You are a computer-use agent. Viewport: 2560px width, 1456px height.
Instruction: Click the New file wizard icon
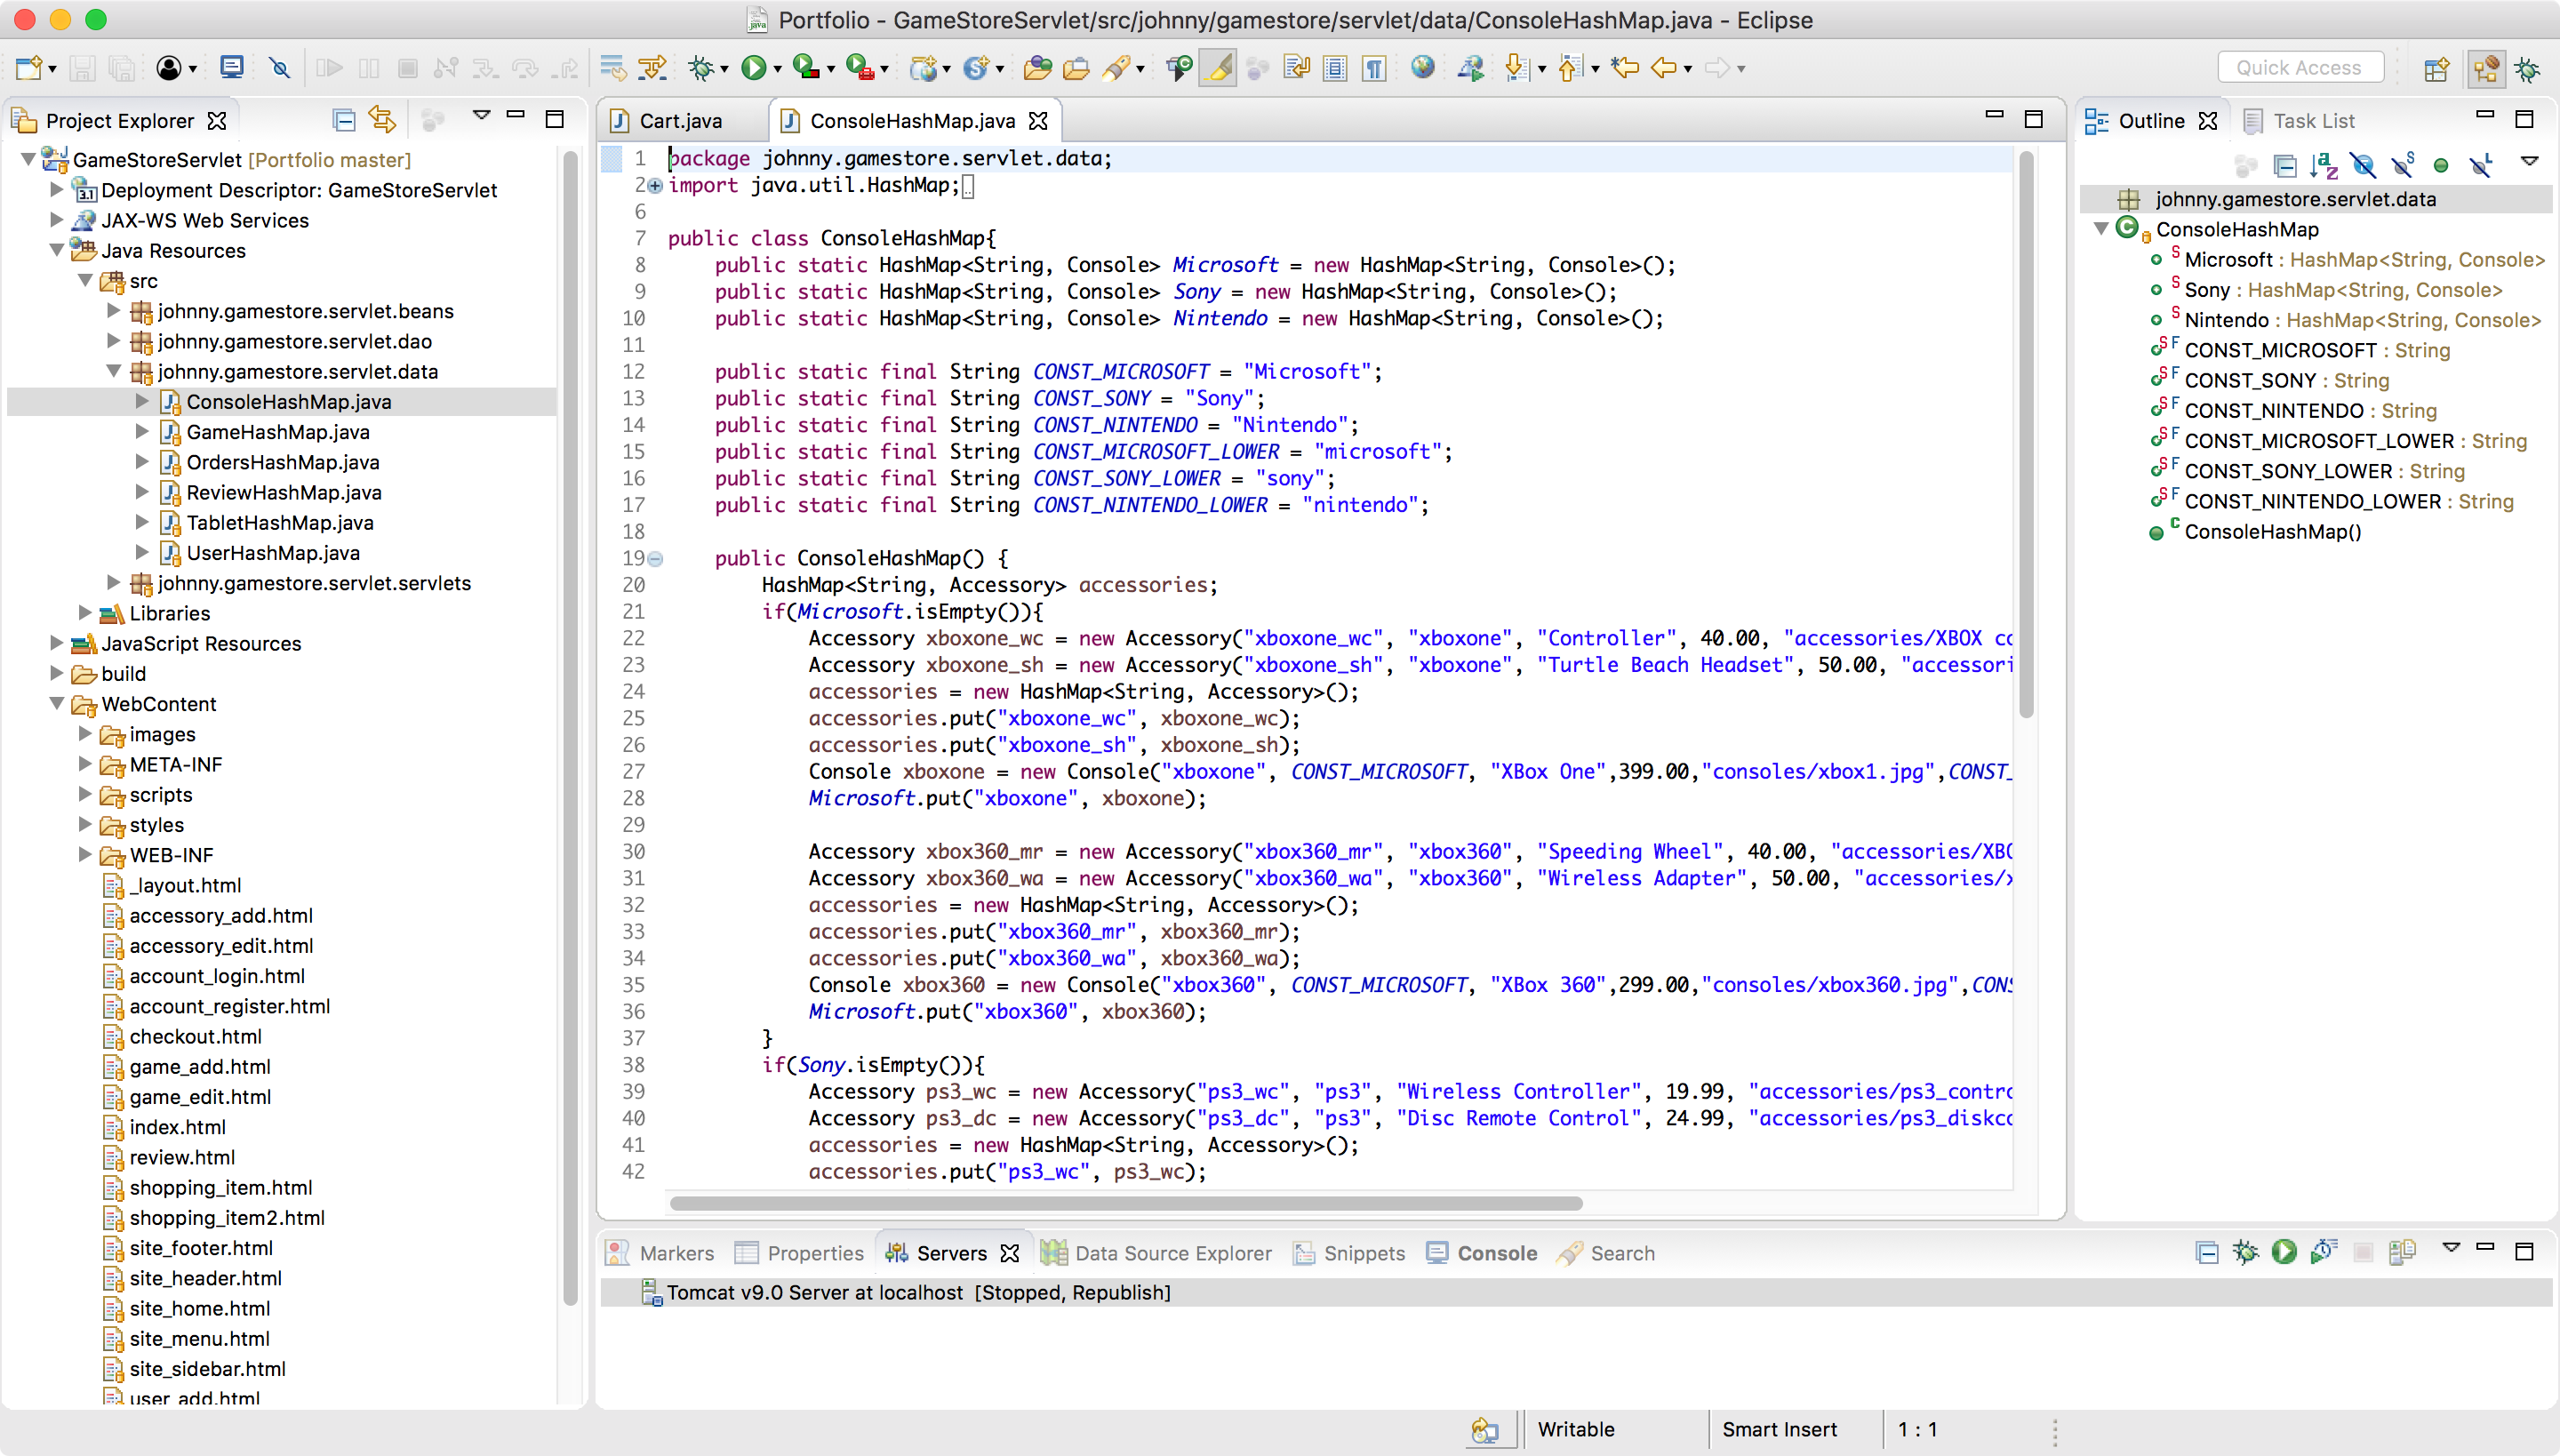pyautogui.click(x=28, y=68)
